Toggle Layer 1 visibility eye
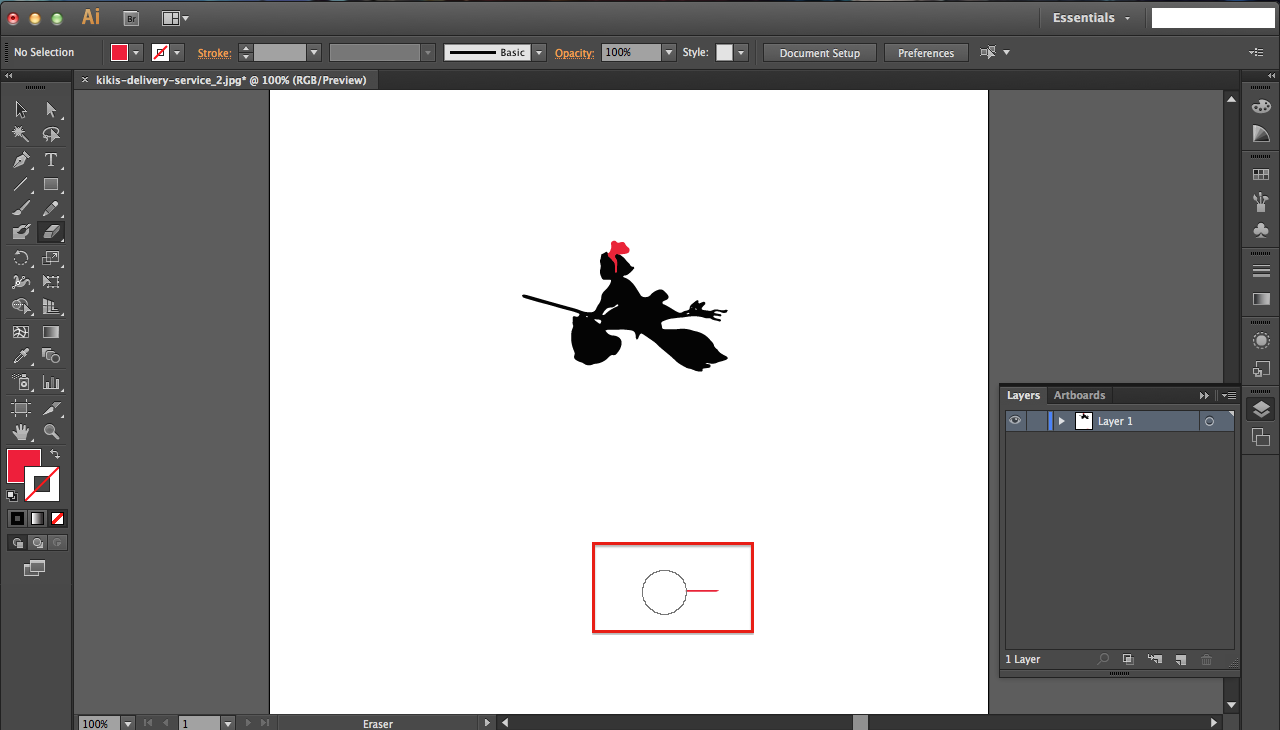The height and width of the screenshot is (730, 1280). pyautogui.click(x=1015, y=421)
